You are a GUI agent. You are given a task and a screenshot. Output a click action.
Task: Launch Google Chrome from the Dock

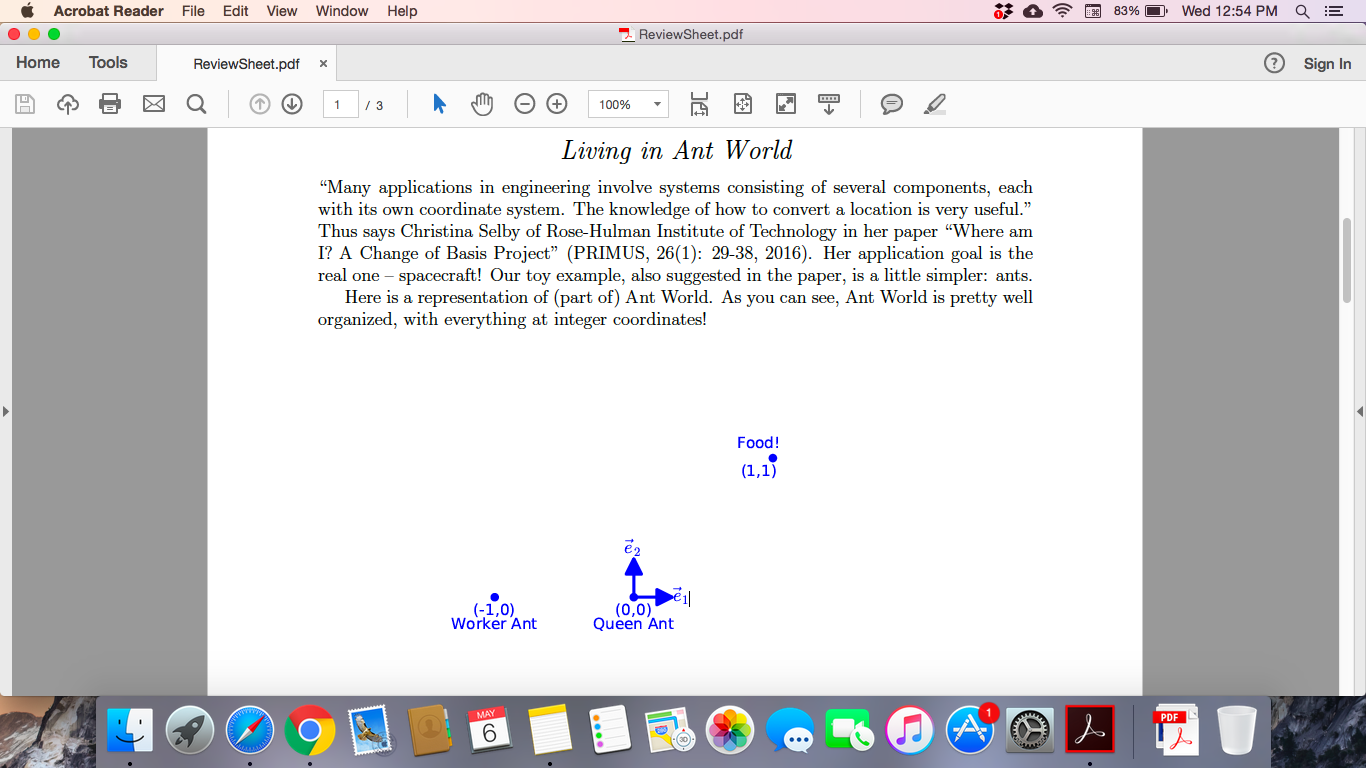tap(312, 730)
